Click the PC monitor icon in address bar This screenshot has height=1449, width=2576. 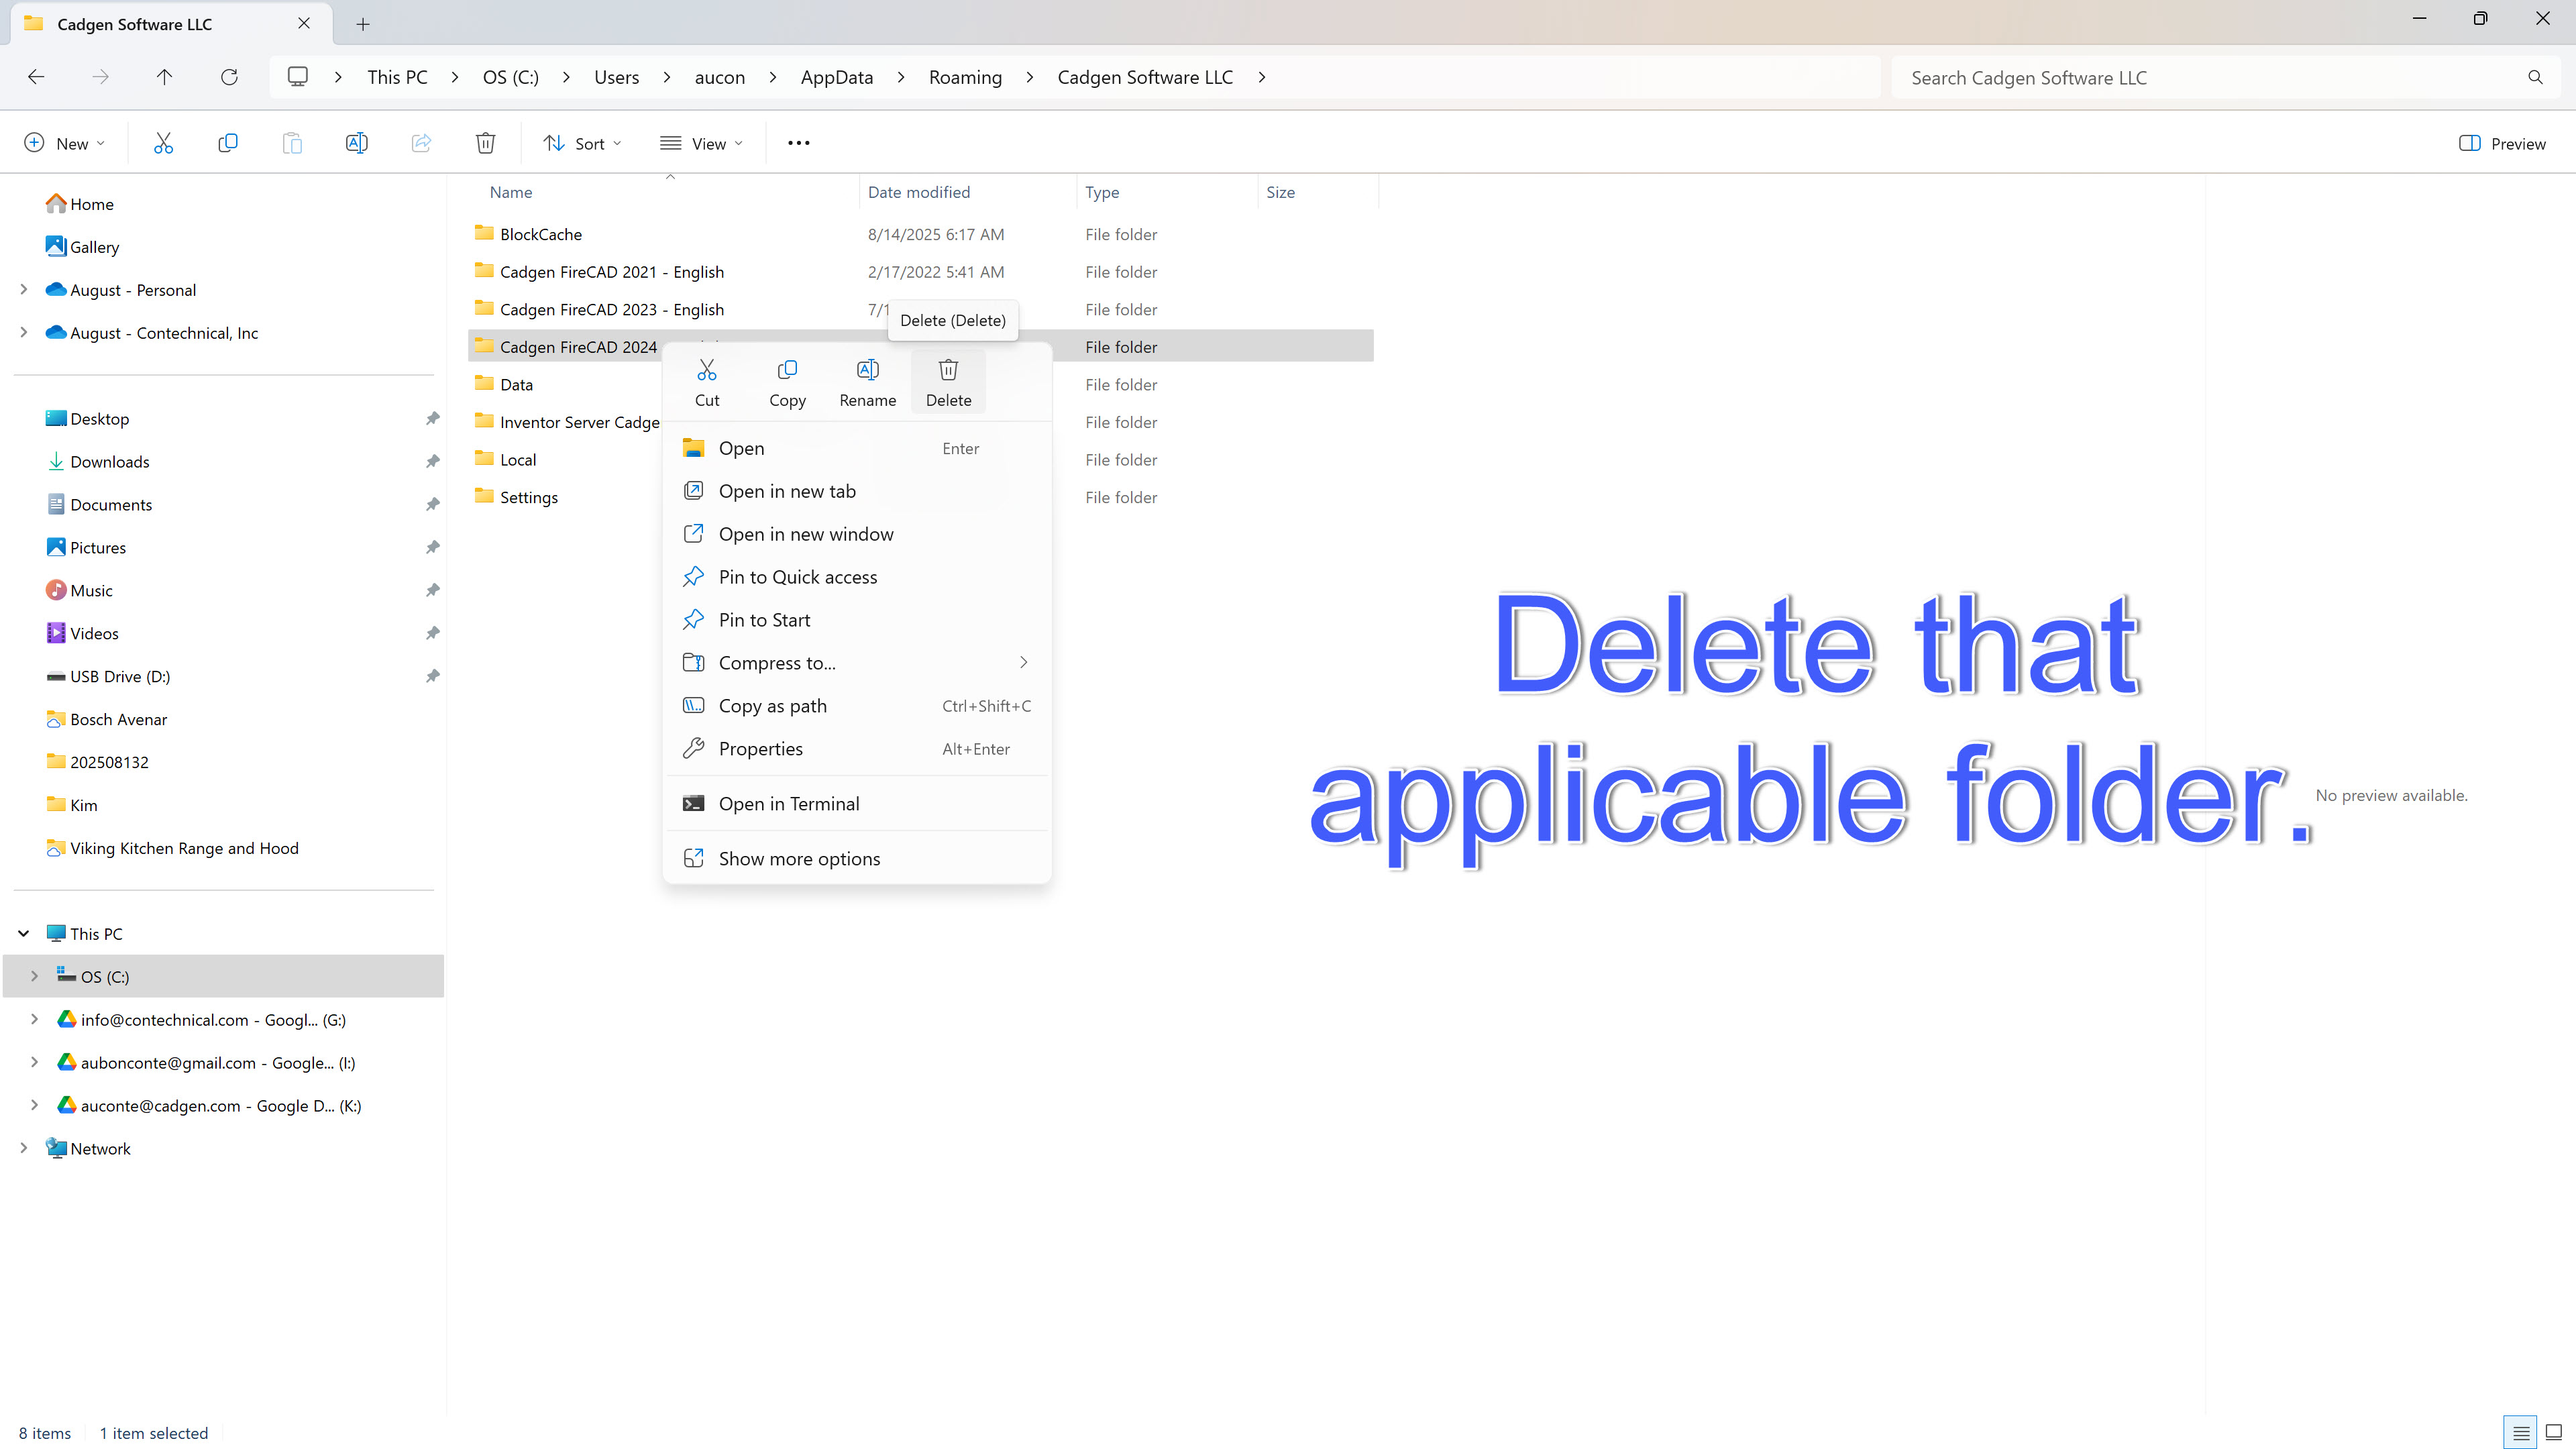click(x=298, y=77)
